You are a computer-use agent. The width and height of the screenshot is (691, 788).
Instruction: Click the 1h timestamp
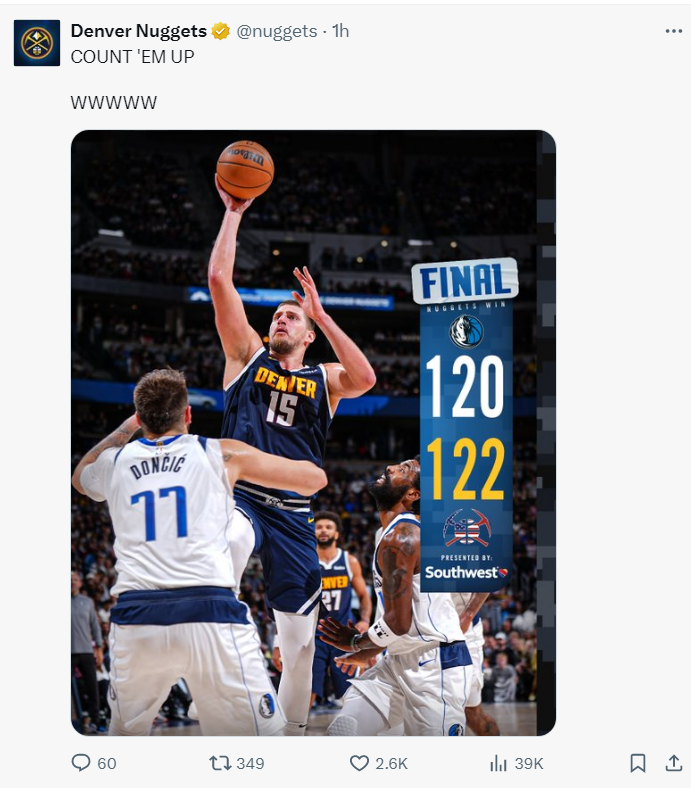click(341, 31)
